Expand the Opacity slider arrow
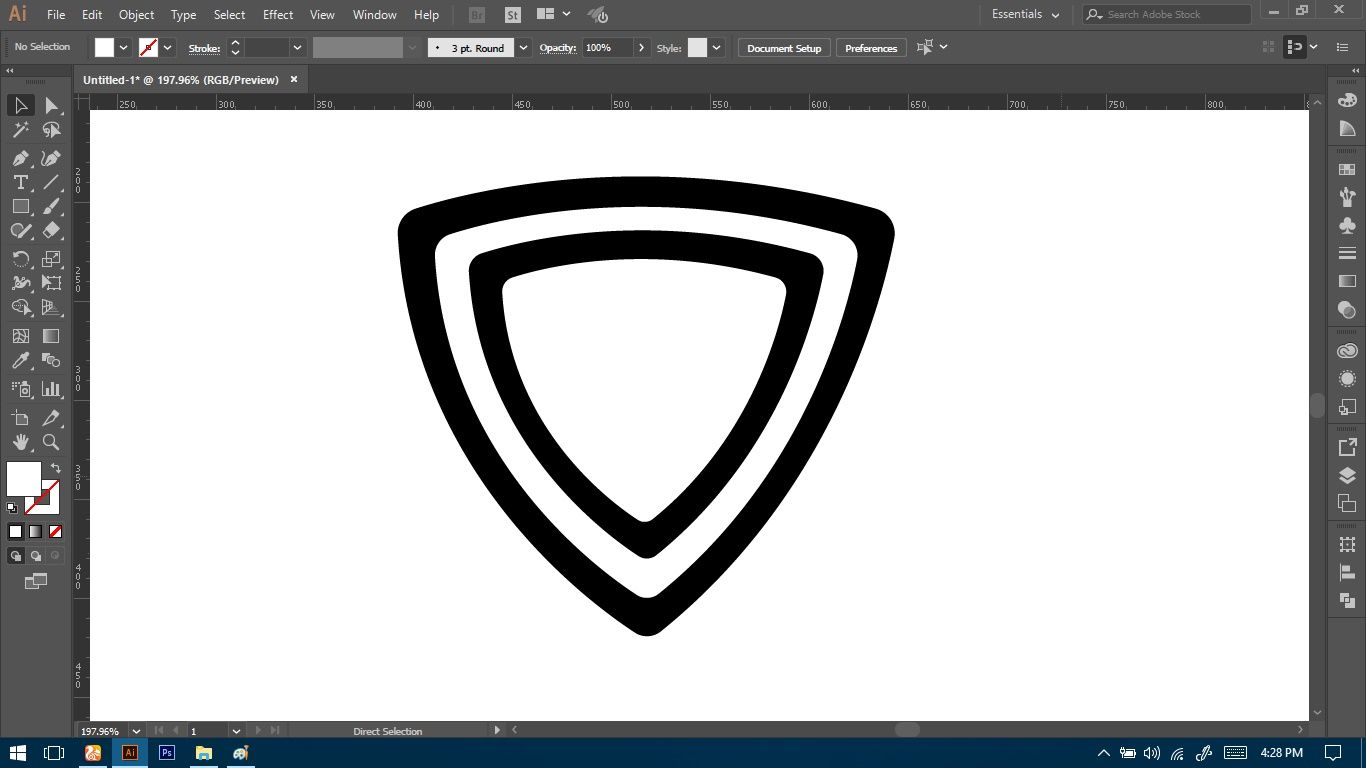 [642, 47]
